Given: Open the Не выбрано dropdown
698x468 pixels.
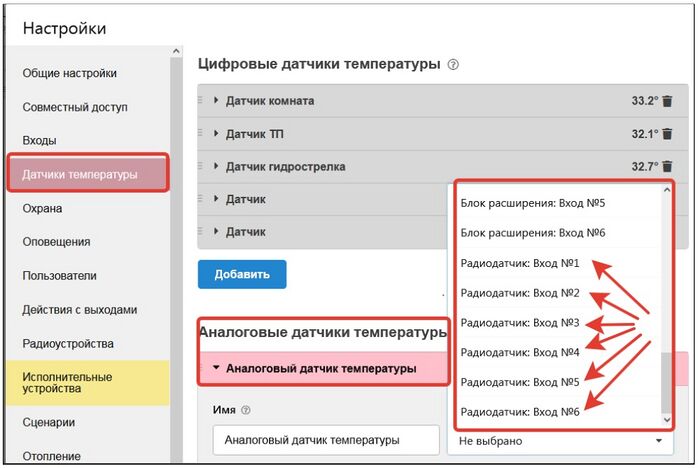Looking at the screenshot, I should (560, 441).
